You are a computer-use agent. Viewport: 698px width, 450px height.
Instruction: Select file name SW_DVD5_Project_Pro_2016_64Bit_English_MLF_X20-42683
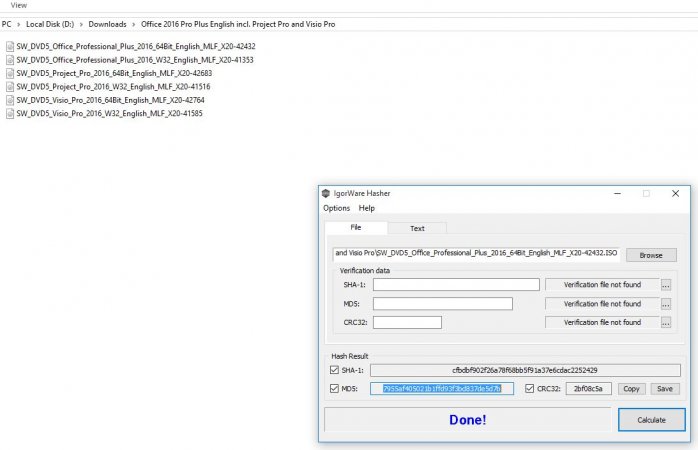114,73
